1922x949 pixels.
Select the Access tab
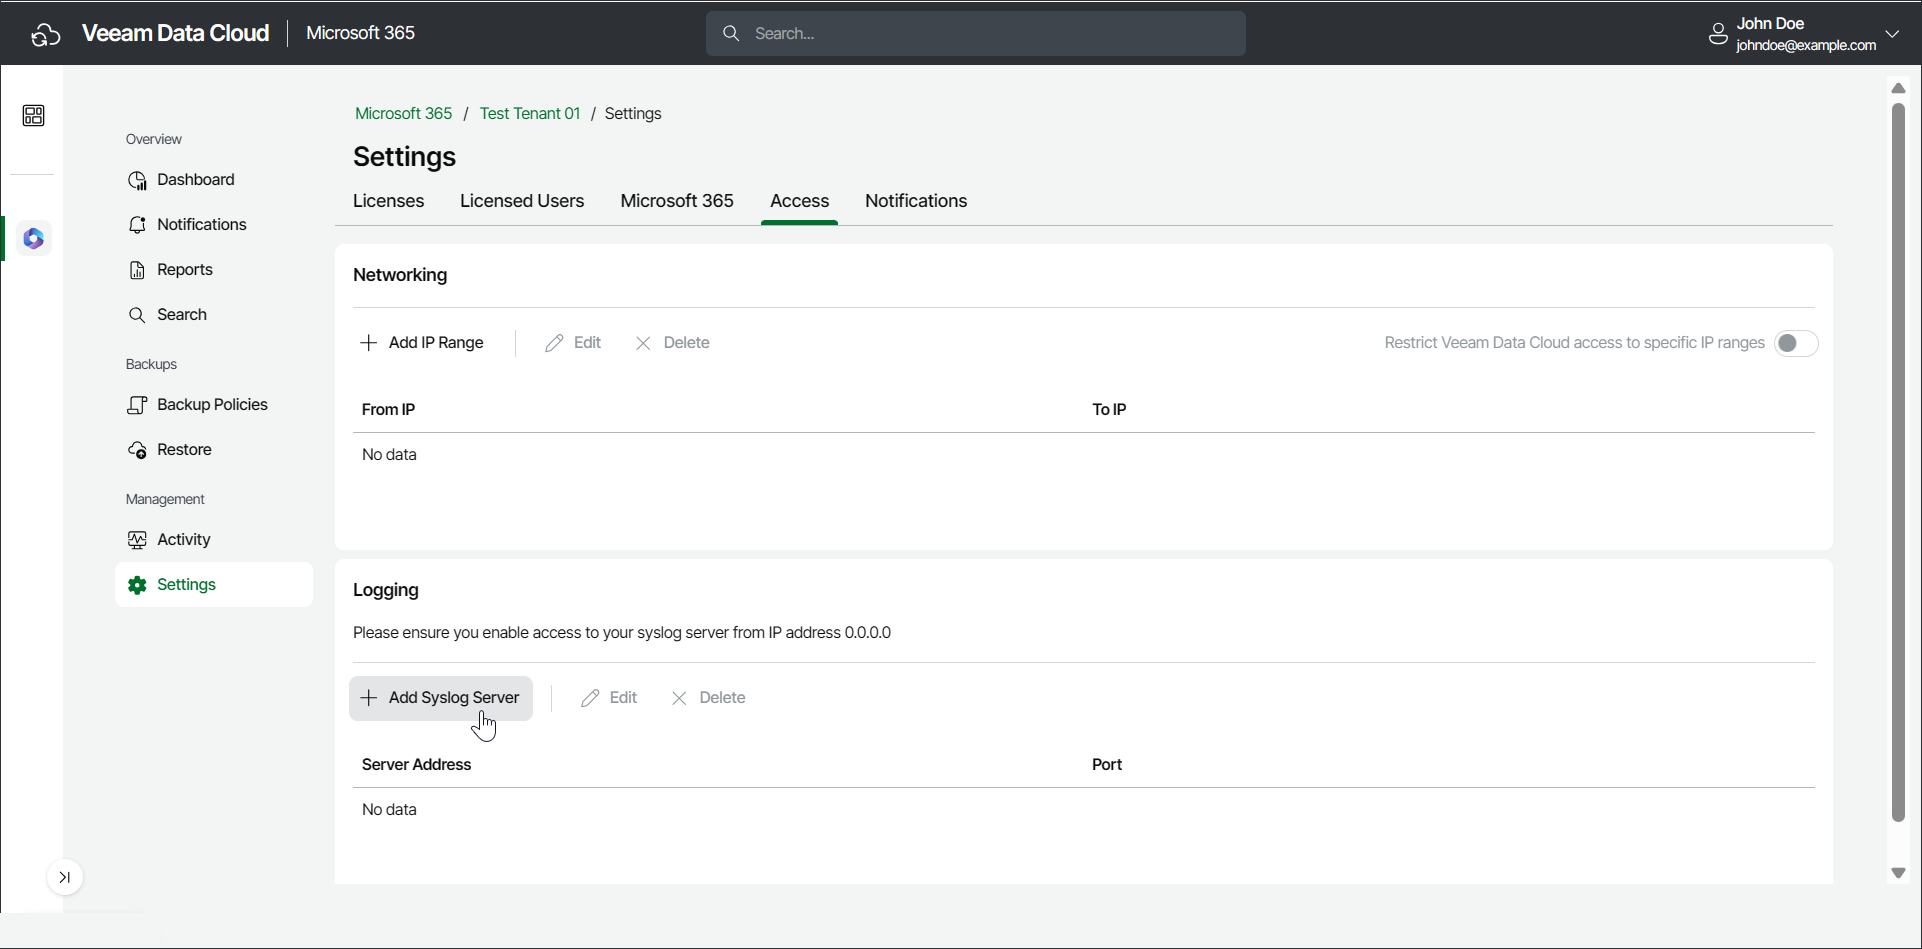[x=800, y=201]
